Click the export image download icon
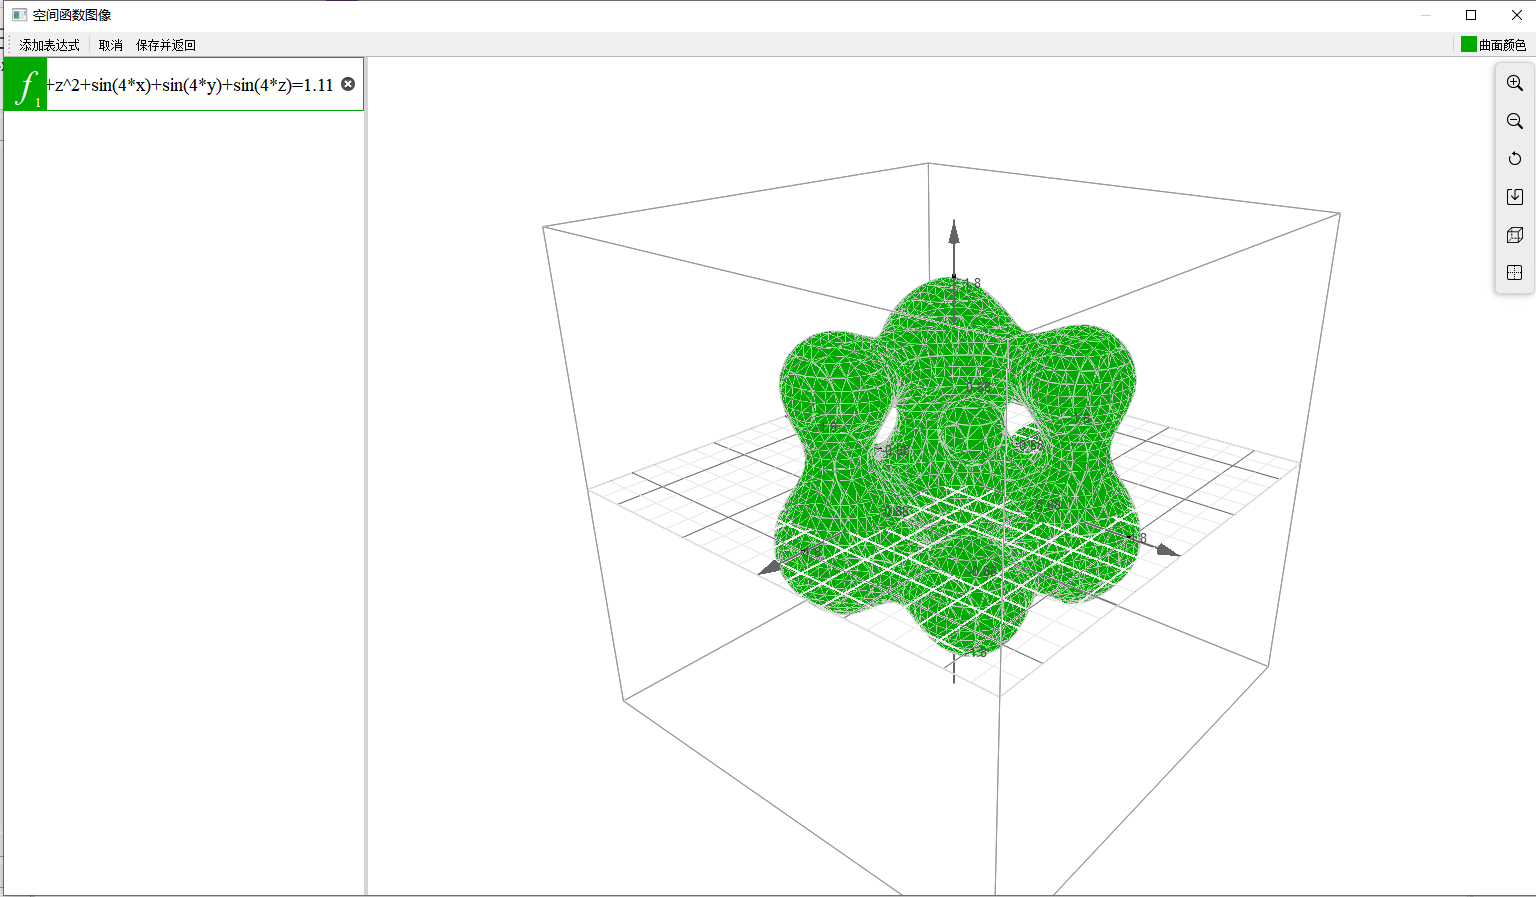The image size is (1536, 897). (x=1514, y=197)
